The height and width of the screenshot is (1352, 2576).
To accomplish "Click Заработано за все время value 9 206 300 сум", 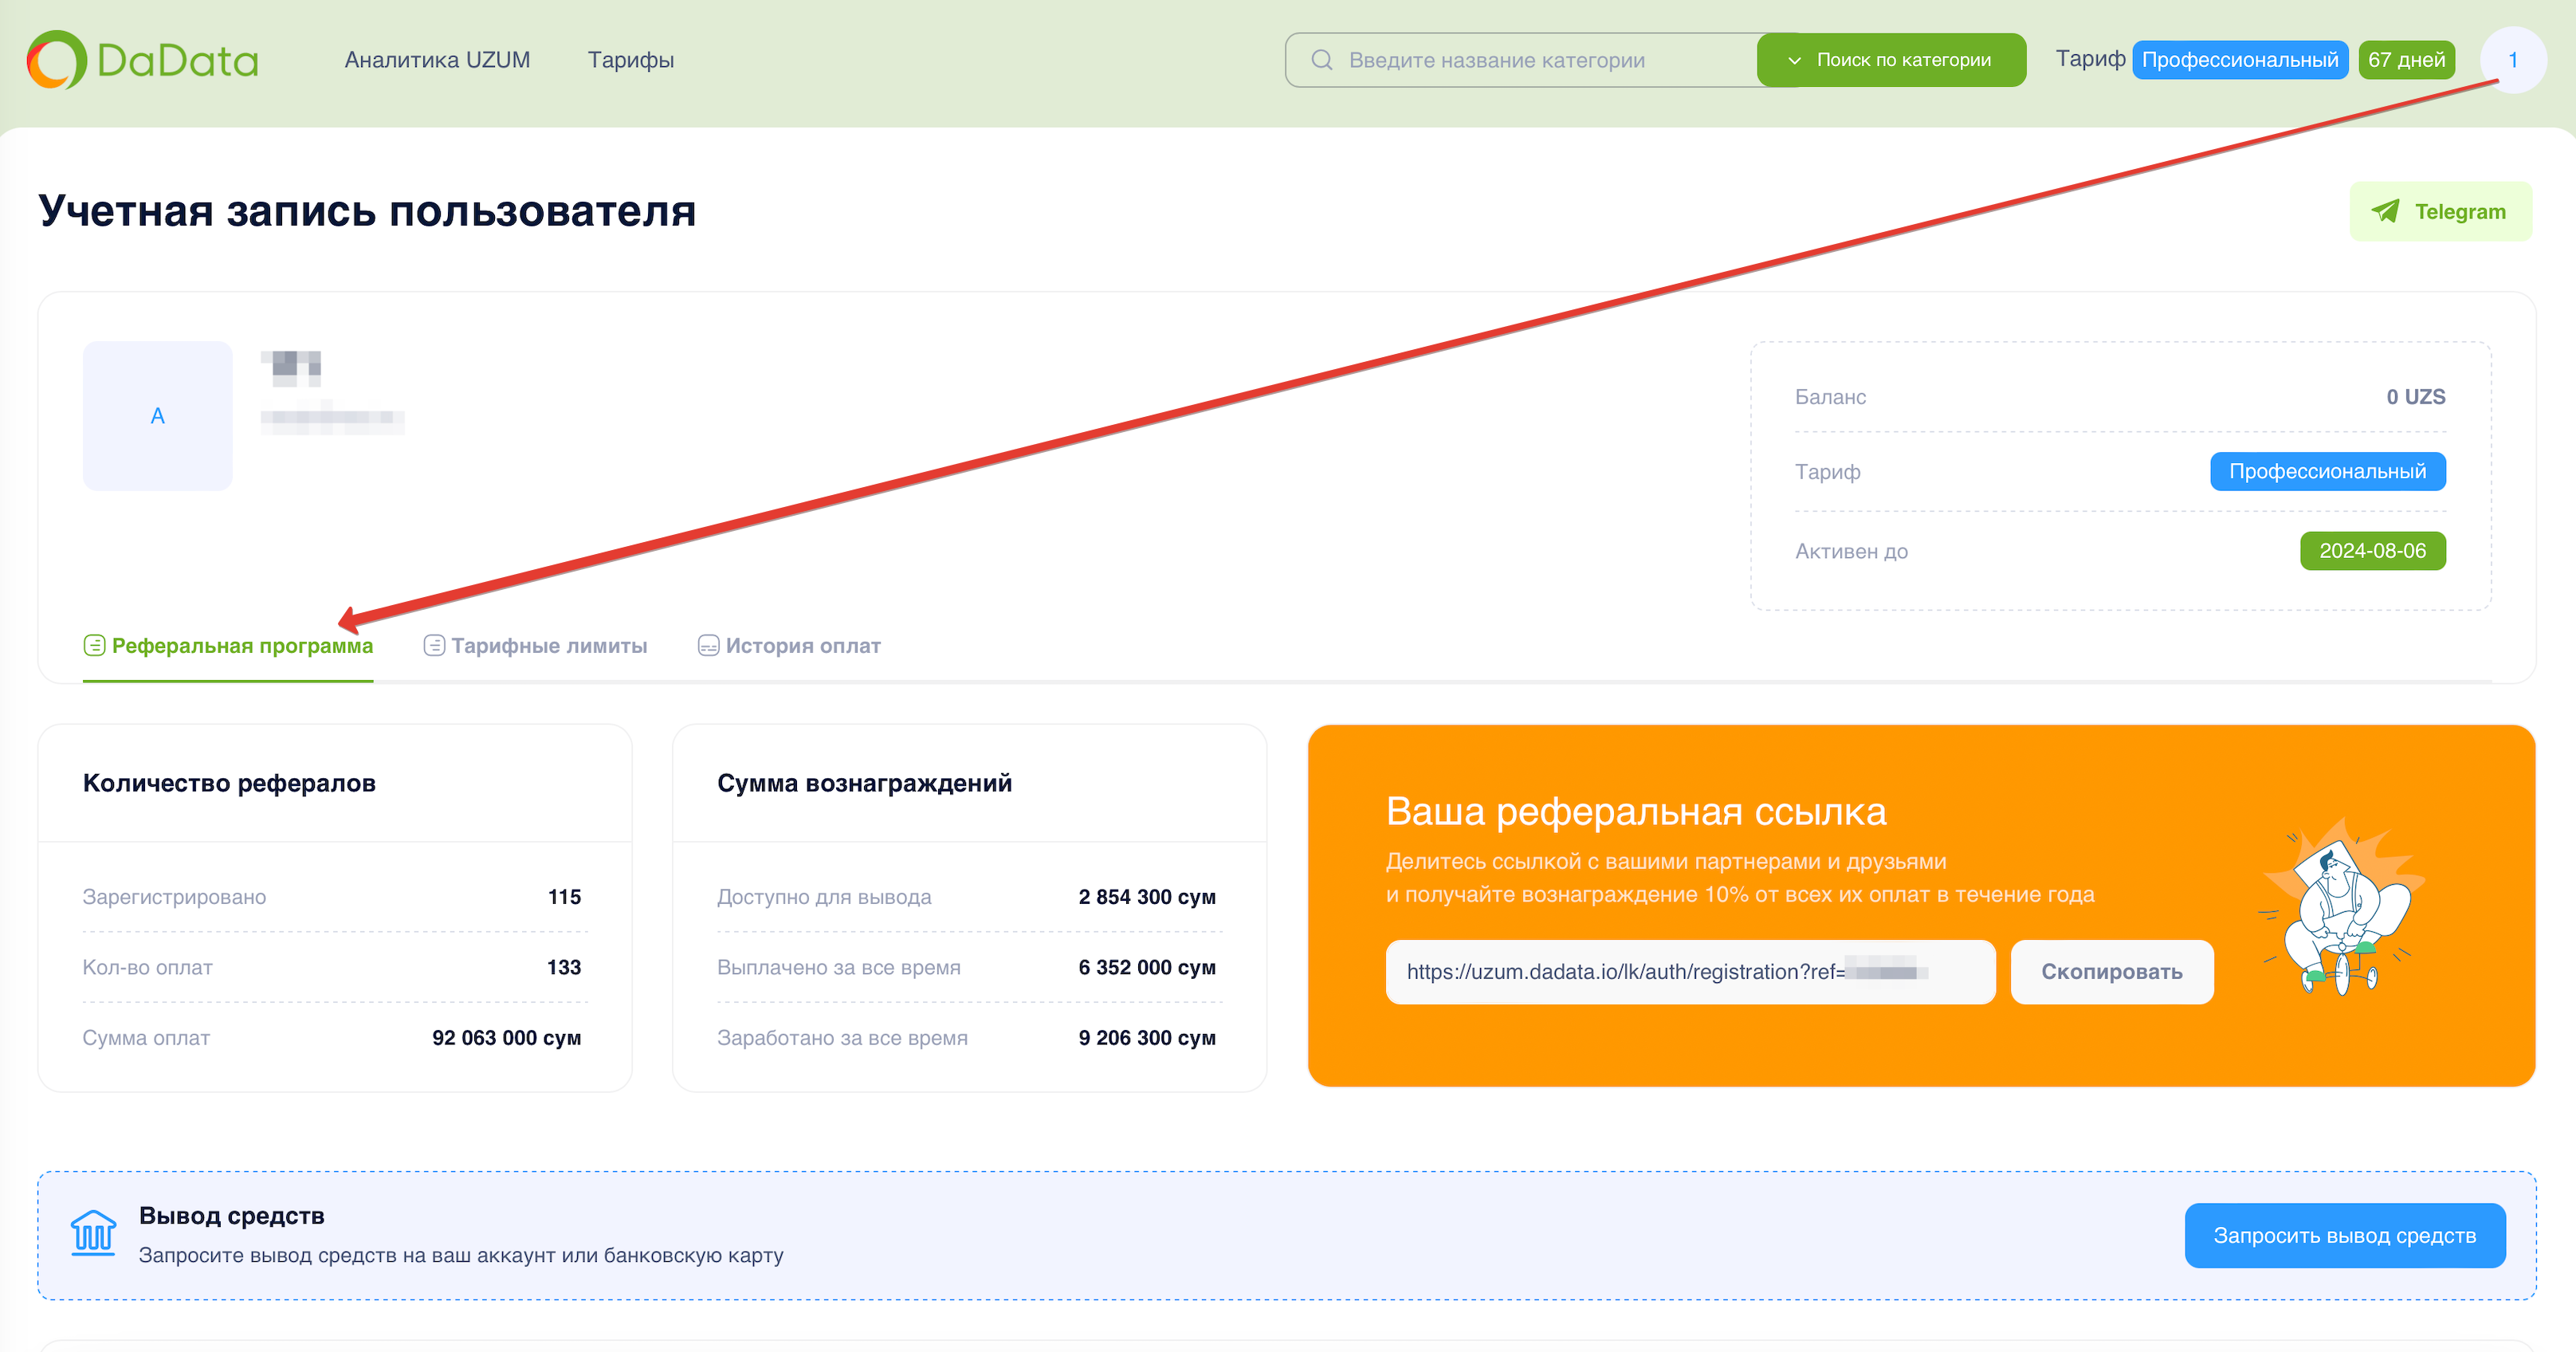I will pos(1147,1038).
